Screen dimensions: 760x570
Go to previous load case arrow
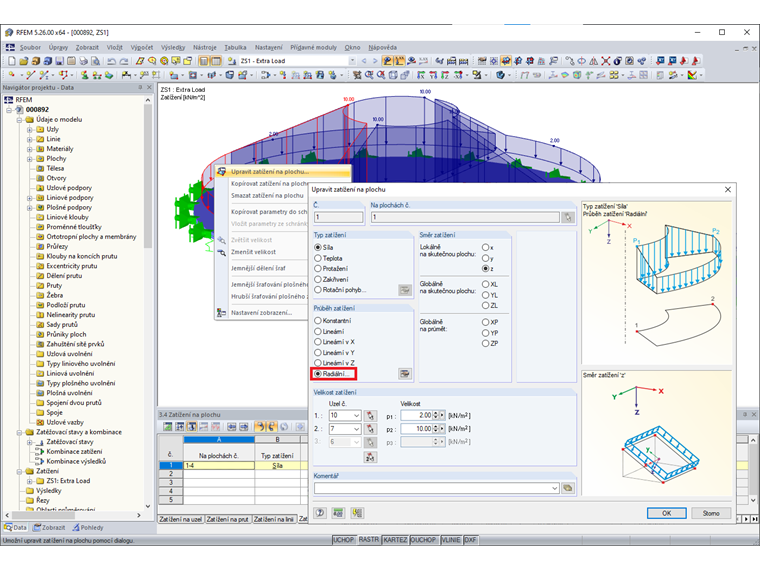click(x=364, y=61)
